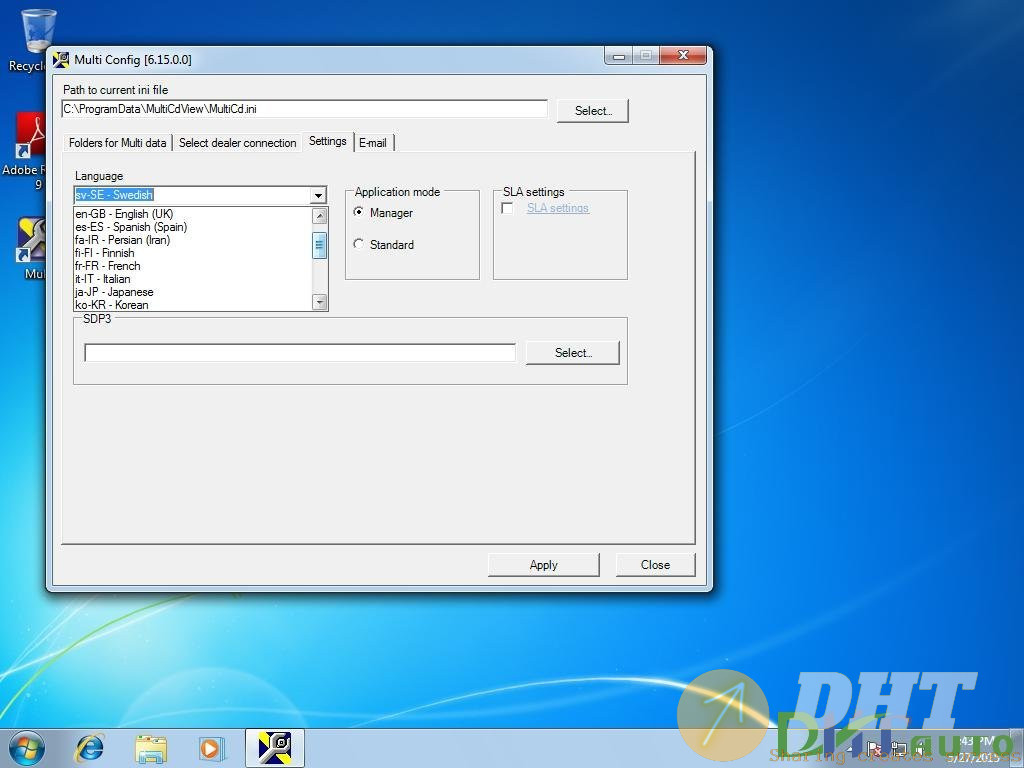Open the Adobe Reader 9 desktop shortcut

(x=30, y=136)
